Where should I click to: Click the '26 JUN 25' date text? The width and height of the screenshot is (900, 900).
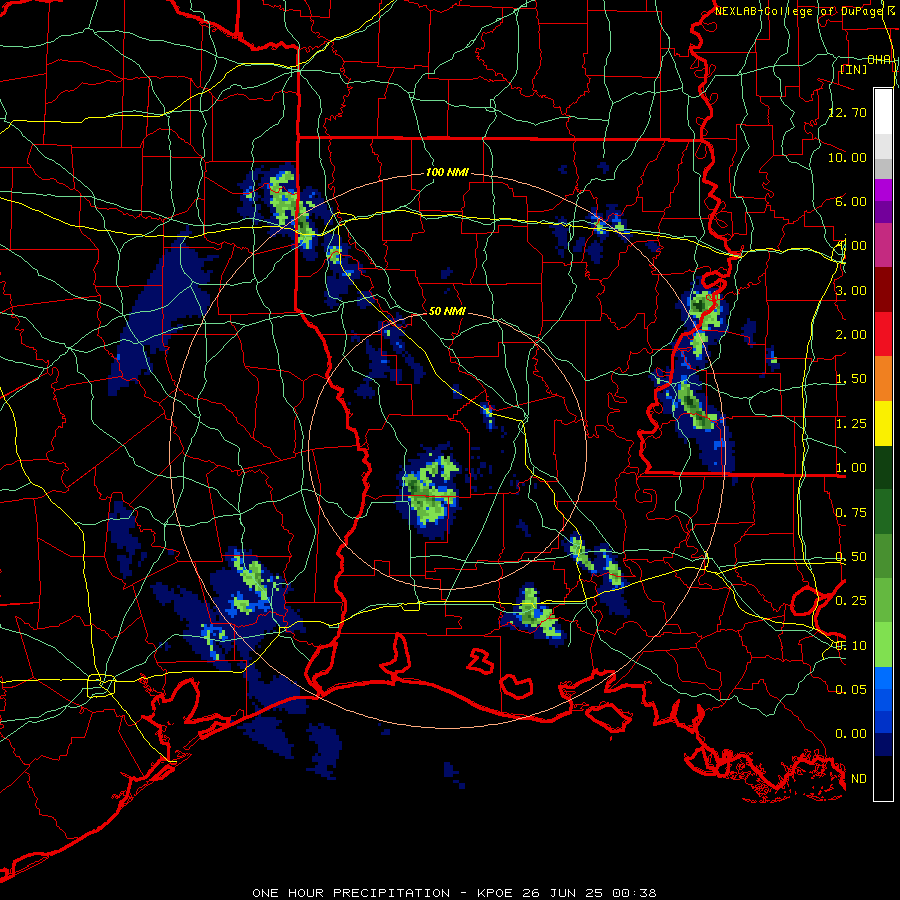(x=564, y=893)
